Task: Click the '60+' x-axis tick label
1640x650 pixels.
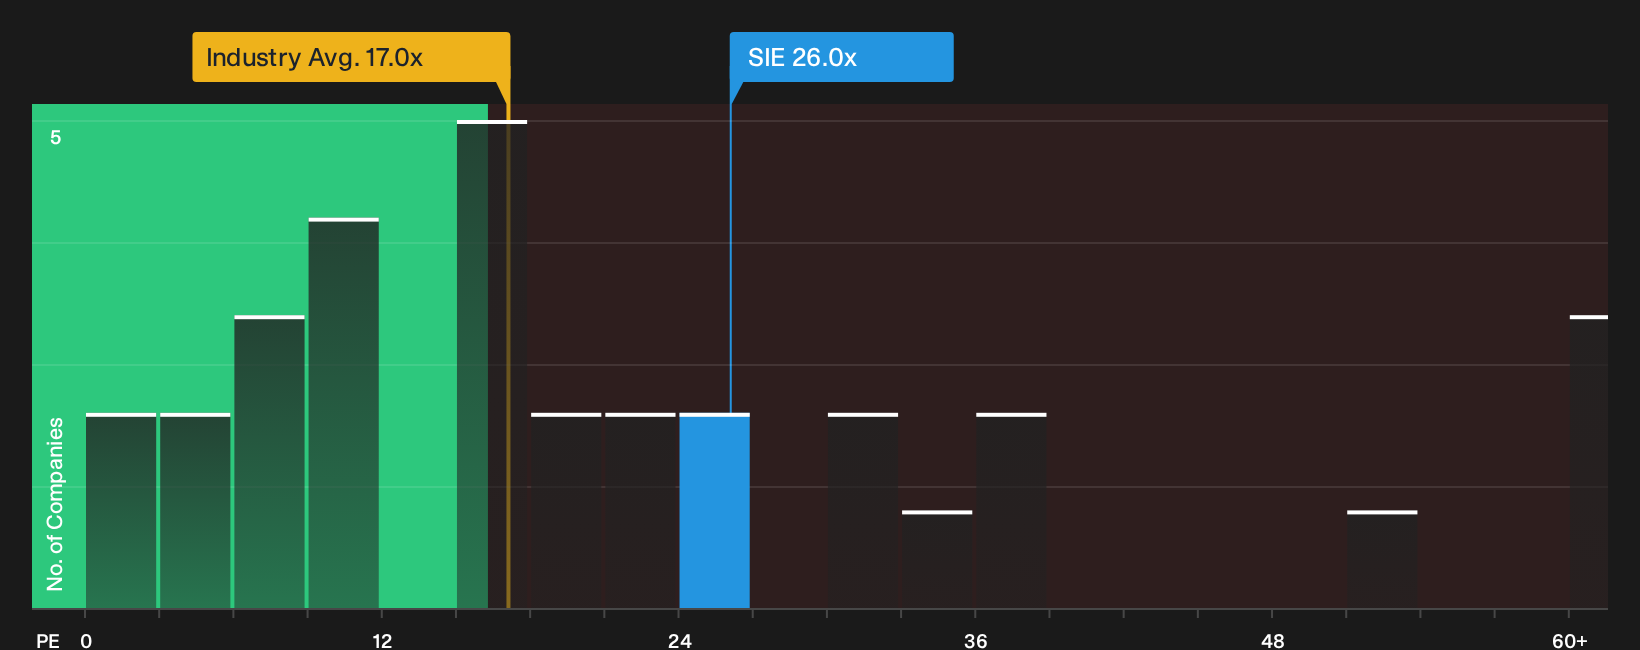Action: [1570, 640]
